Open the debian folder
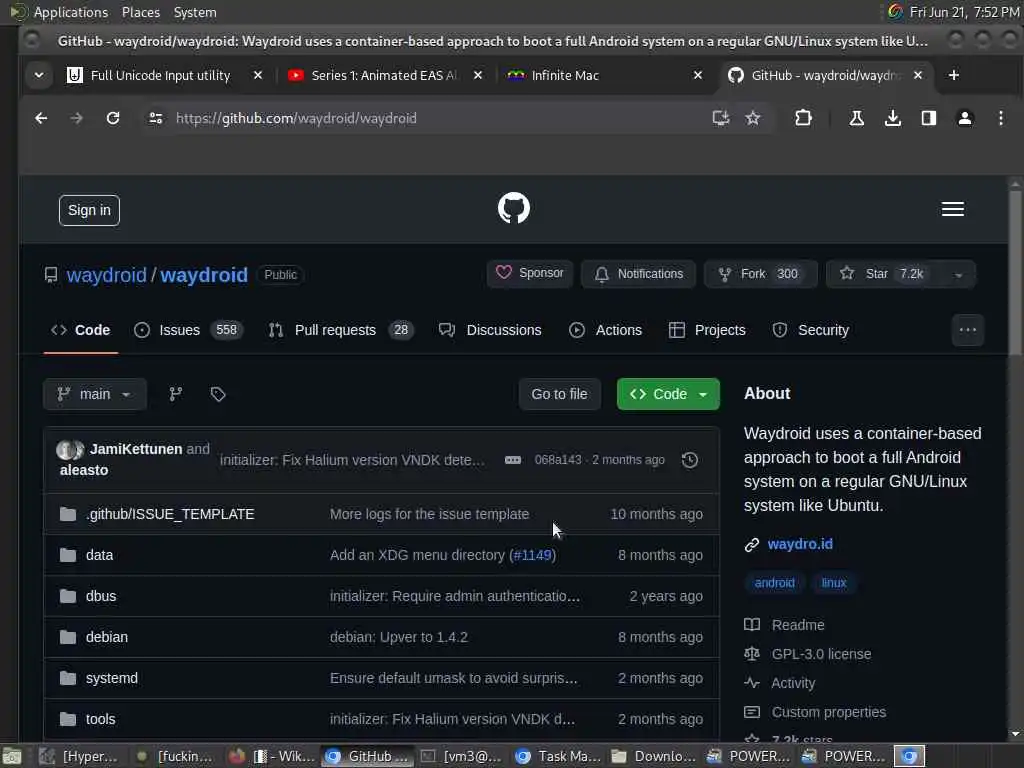This screenshot has width=1024, height=768. pos(106,637)
